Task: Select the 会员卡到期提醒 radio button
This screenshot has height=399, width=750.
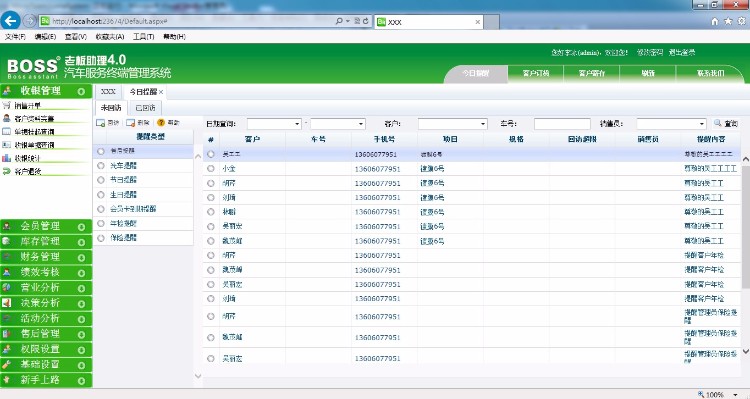Action: pyautogui.click(x=100, y=209)
